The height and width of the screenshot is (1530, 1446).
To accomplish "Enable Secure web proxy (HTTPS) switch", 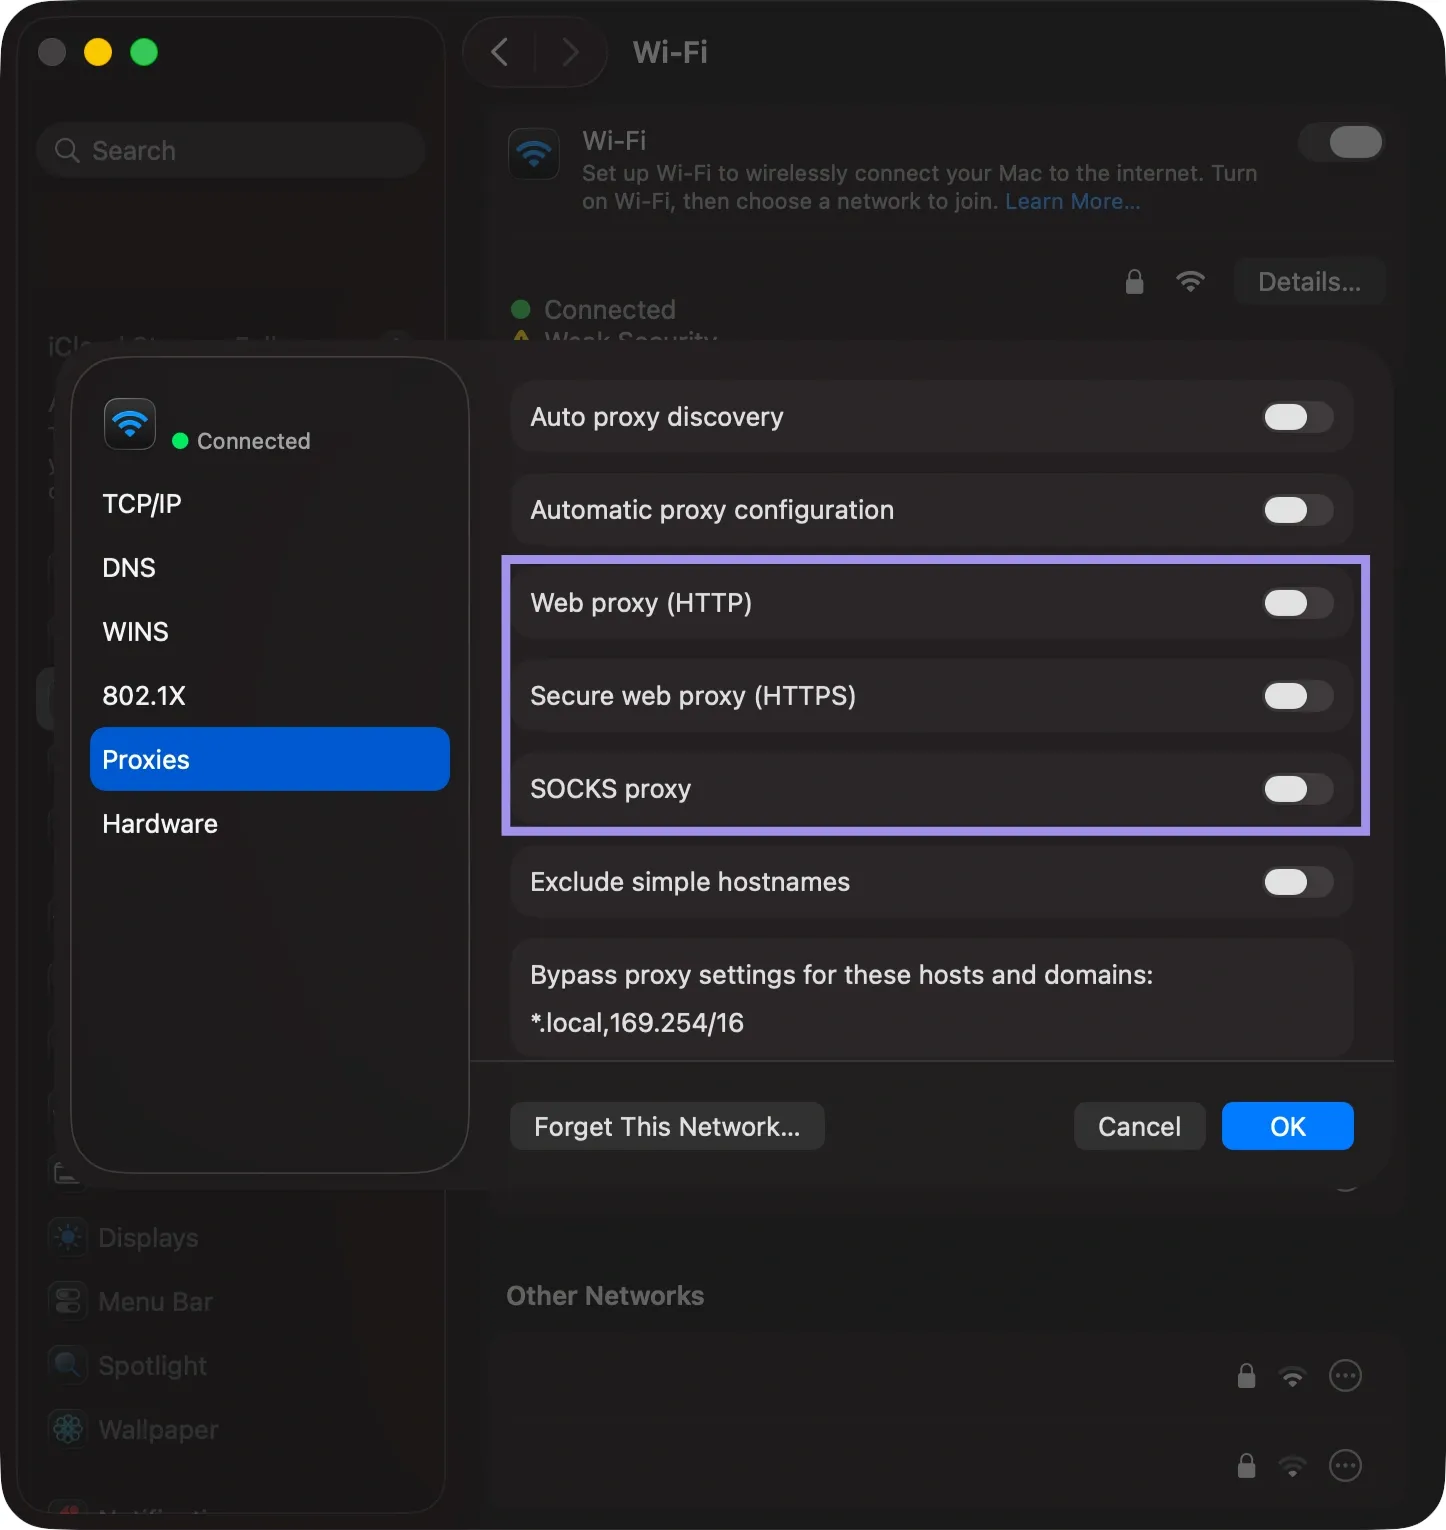I will tap(1297, 696).
